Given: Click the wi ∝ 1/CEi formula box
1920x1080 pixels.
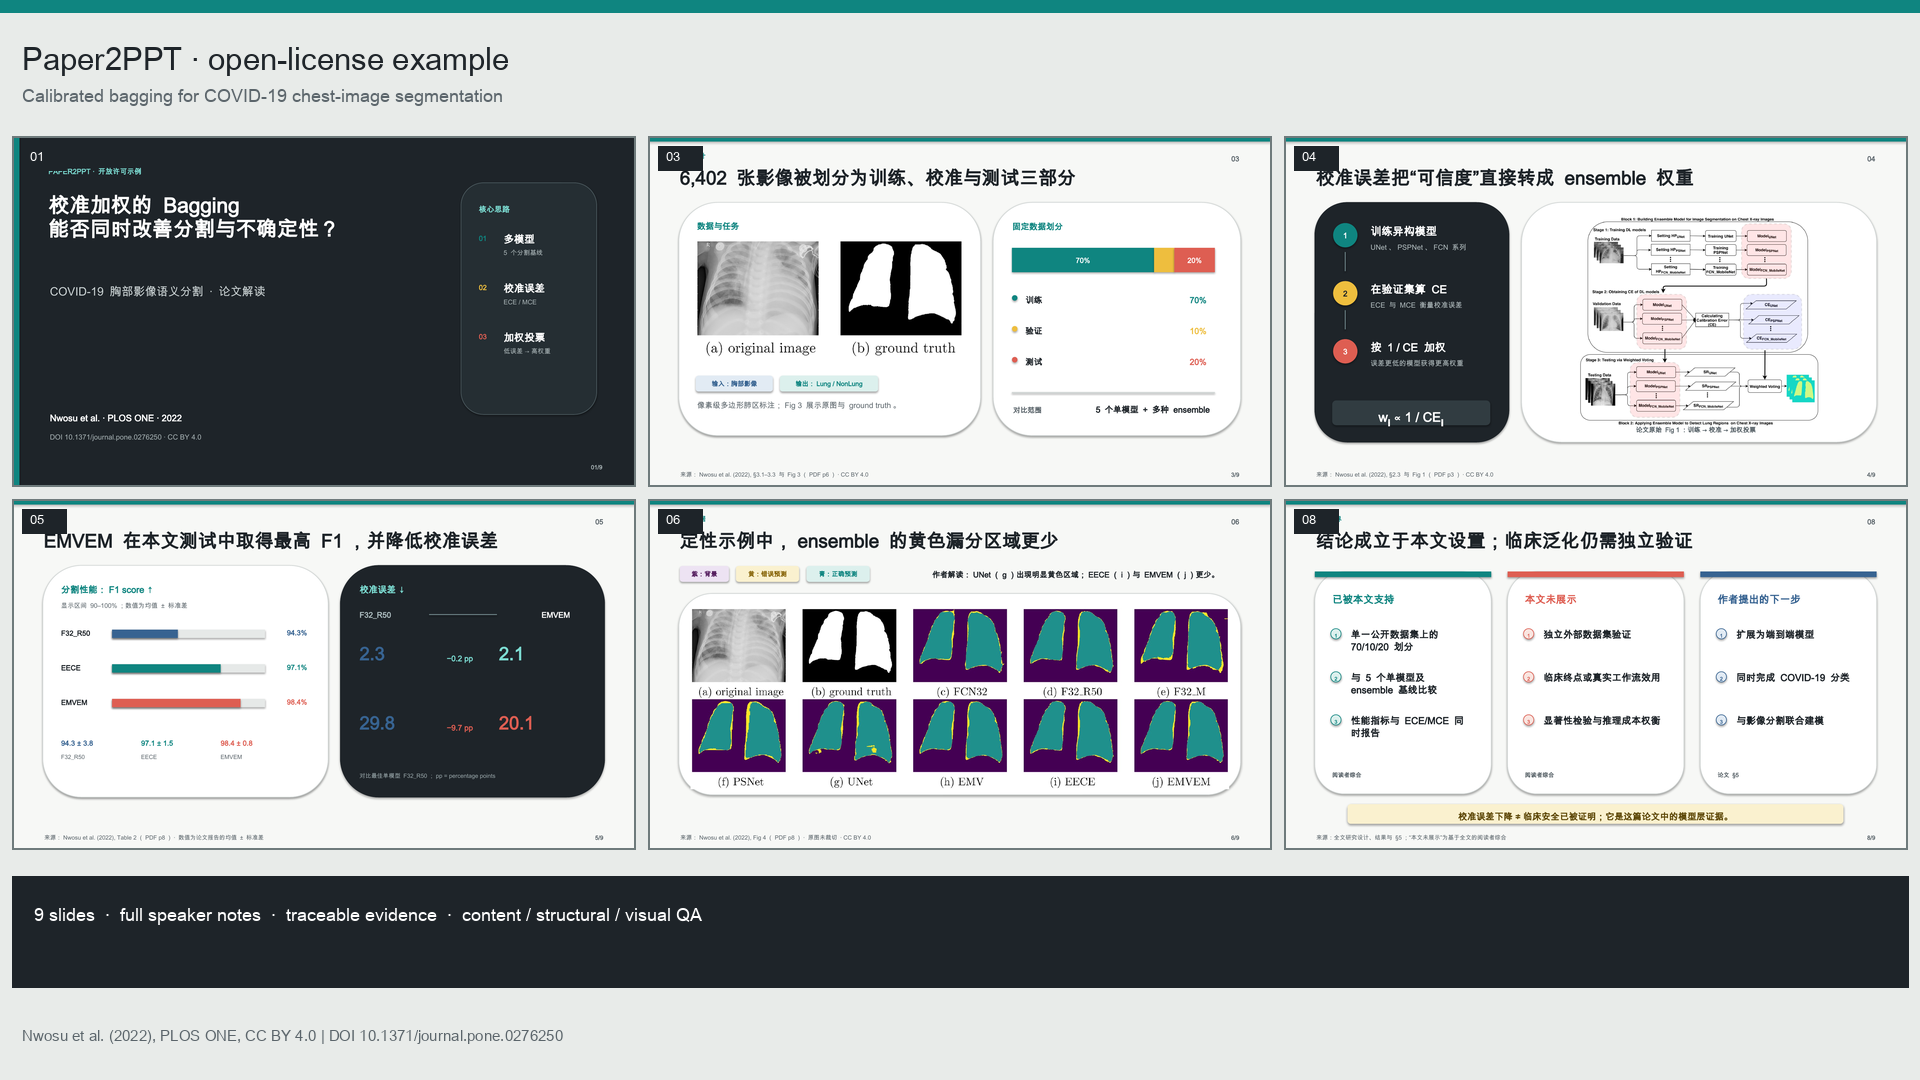Looking at the screenshot, I should click(x=1411, y=415).
